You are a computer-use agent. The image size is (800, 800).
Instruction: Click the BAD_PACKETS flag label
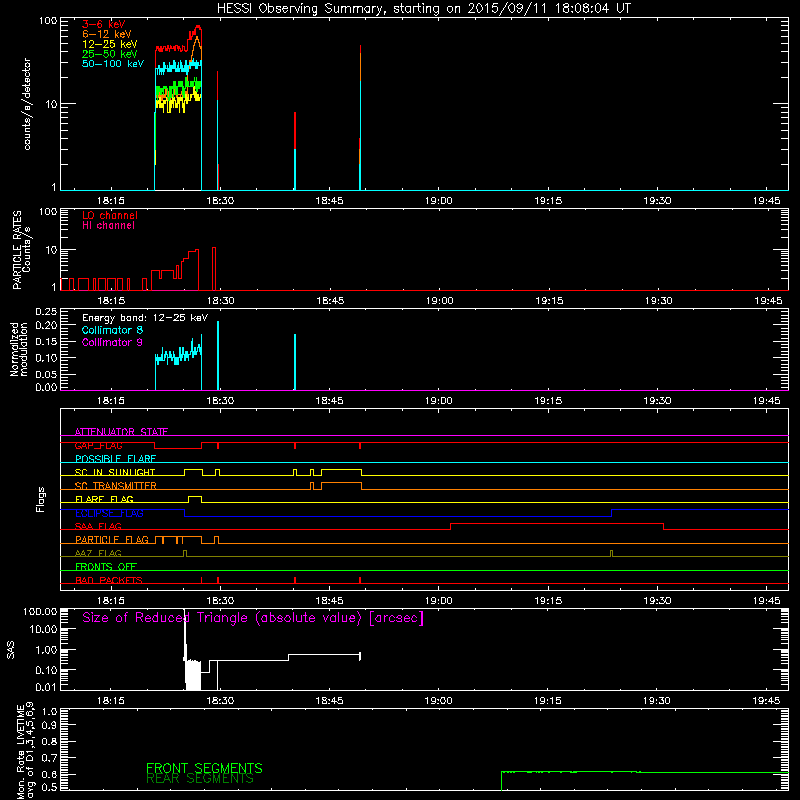pos(109,580)
